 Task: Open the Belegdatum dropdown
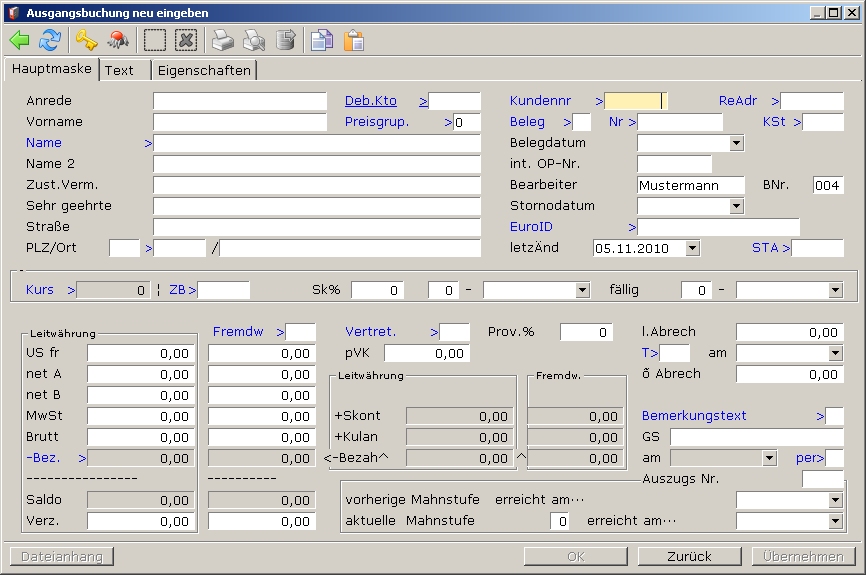737,143
